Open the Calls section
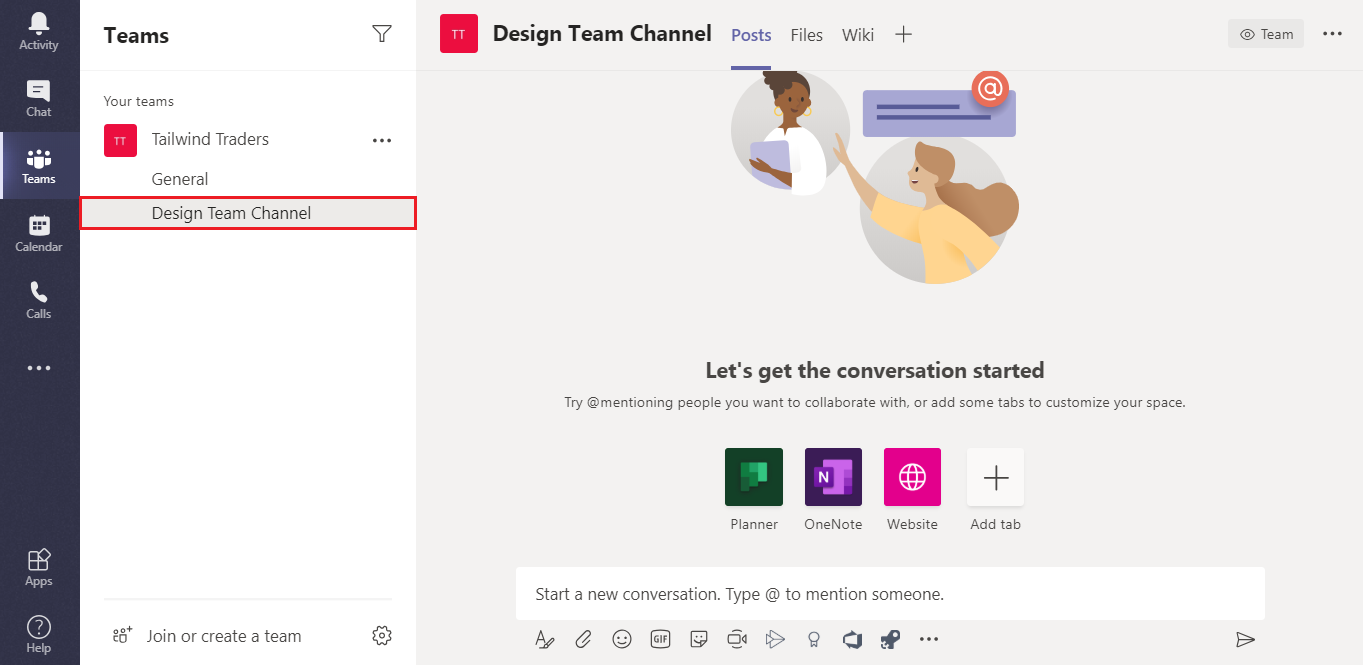This screenshot has width=1363, height=665. tap(39, 300)
